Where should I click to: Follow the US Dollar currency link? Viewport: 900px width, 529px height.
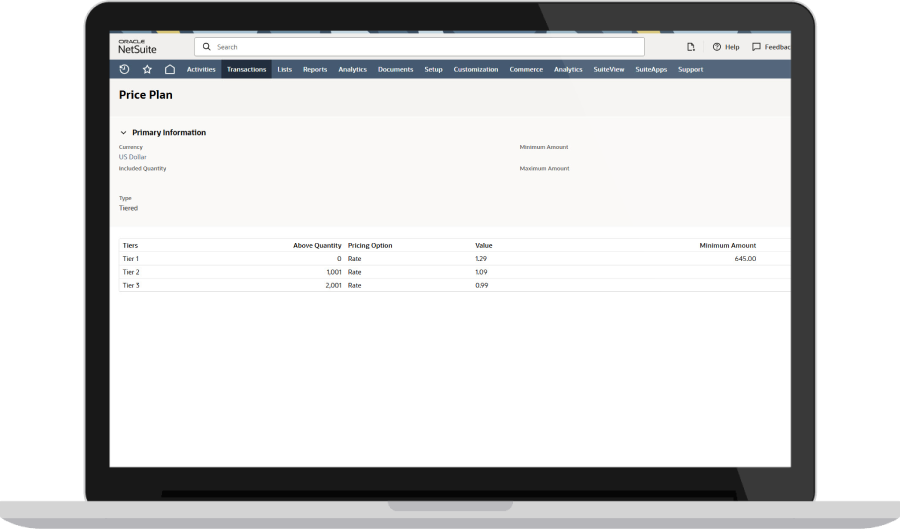point(133,157)
